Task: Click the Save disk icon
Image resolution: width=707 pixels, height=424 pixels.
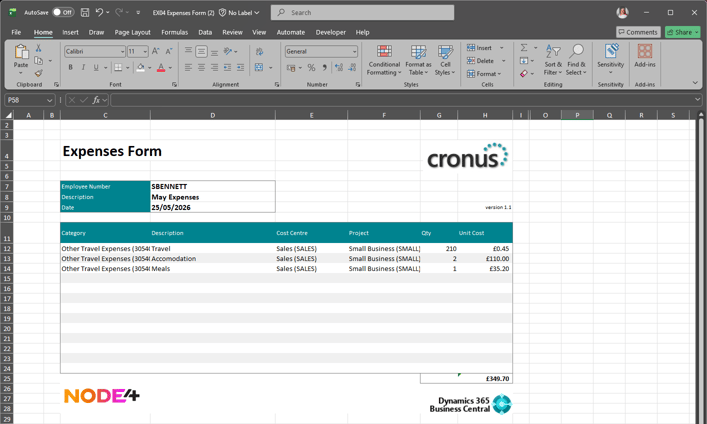Action: coord(85,13)
